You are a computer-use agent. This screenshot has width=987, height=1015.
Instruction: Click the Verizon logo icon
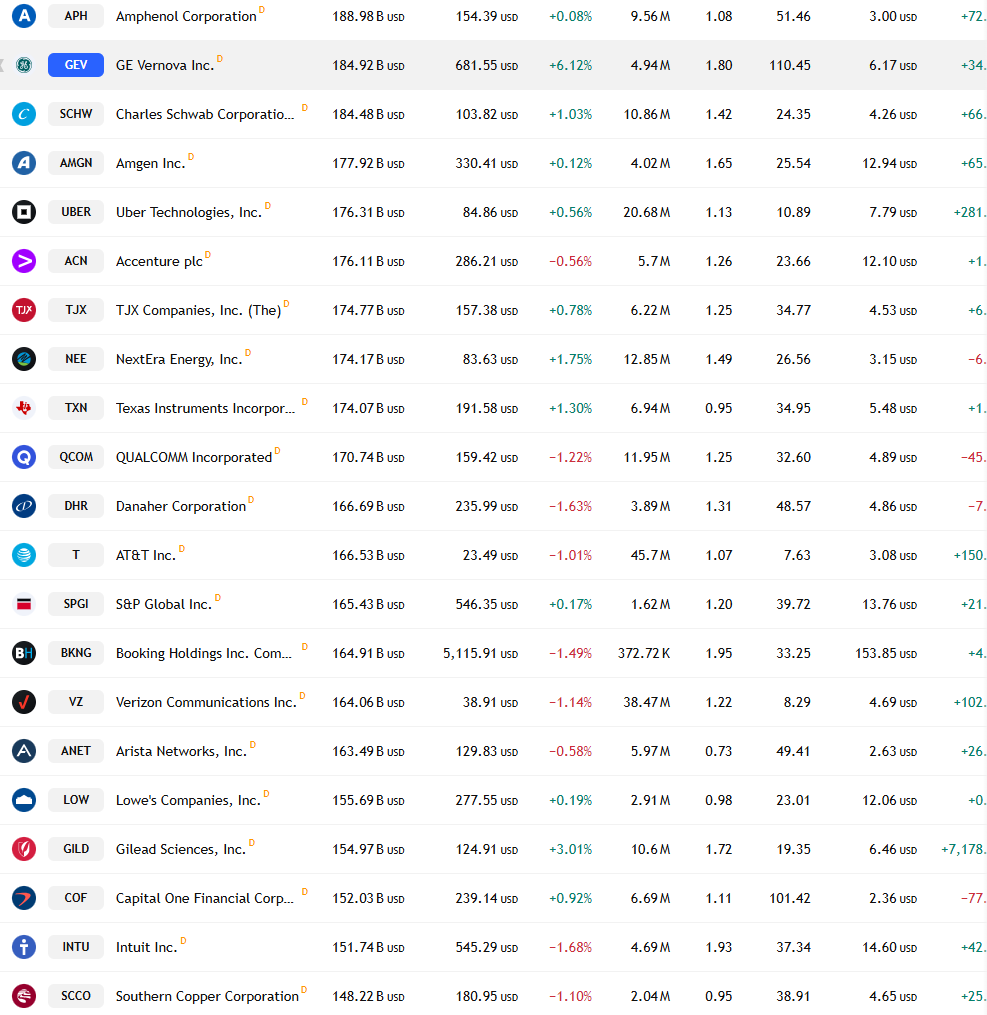(24, 702)
